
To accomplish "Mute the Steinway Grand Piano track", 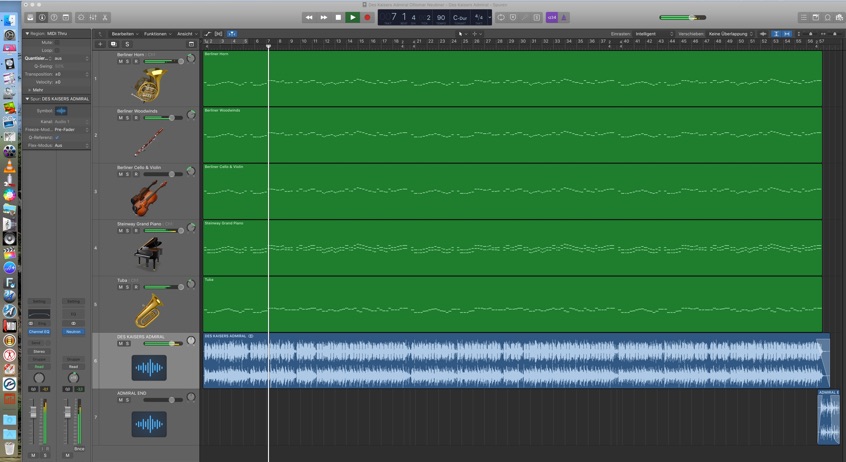I will point(120,230).
